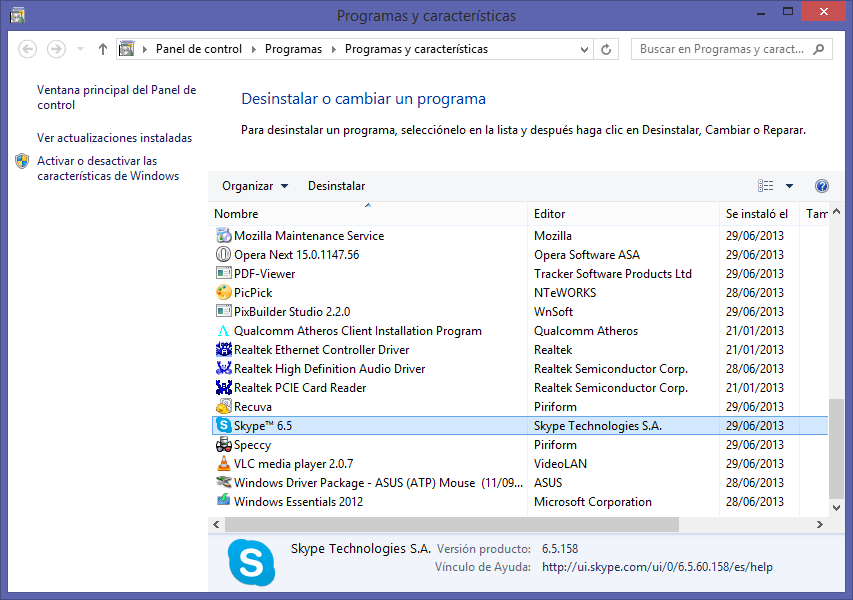Click Desinstalar in the toolbar
The image size is (853, 600).
(336, 186)
